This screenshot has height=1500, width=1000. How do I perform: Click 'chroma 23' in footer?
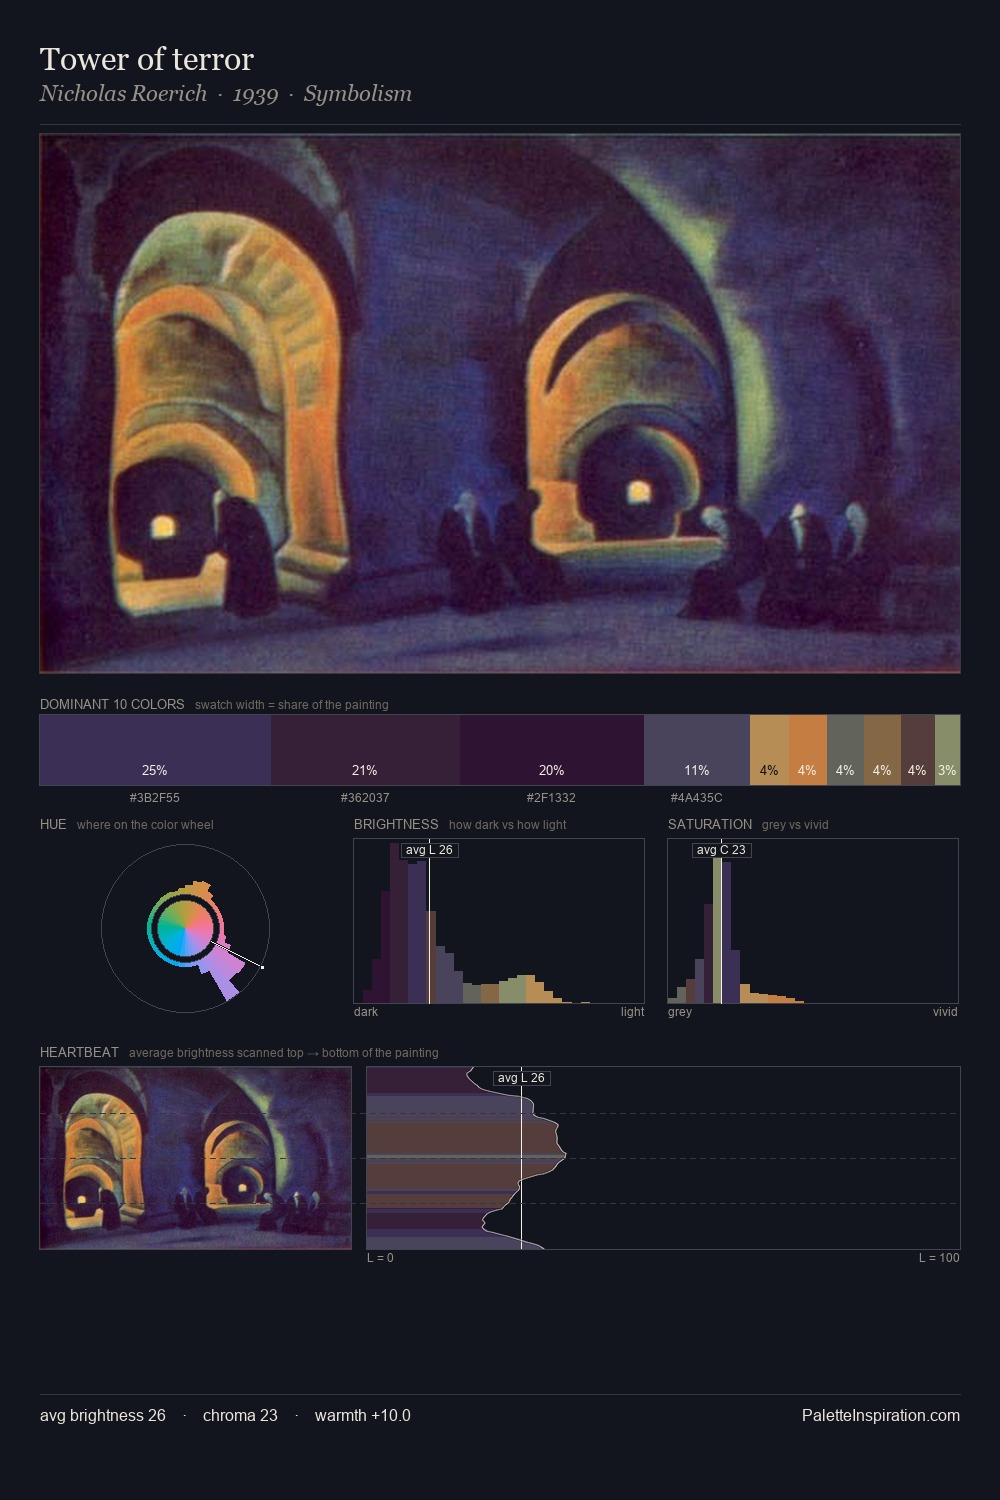(240, 1415)
